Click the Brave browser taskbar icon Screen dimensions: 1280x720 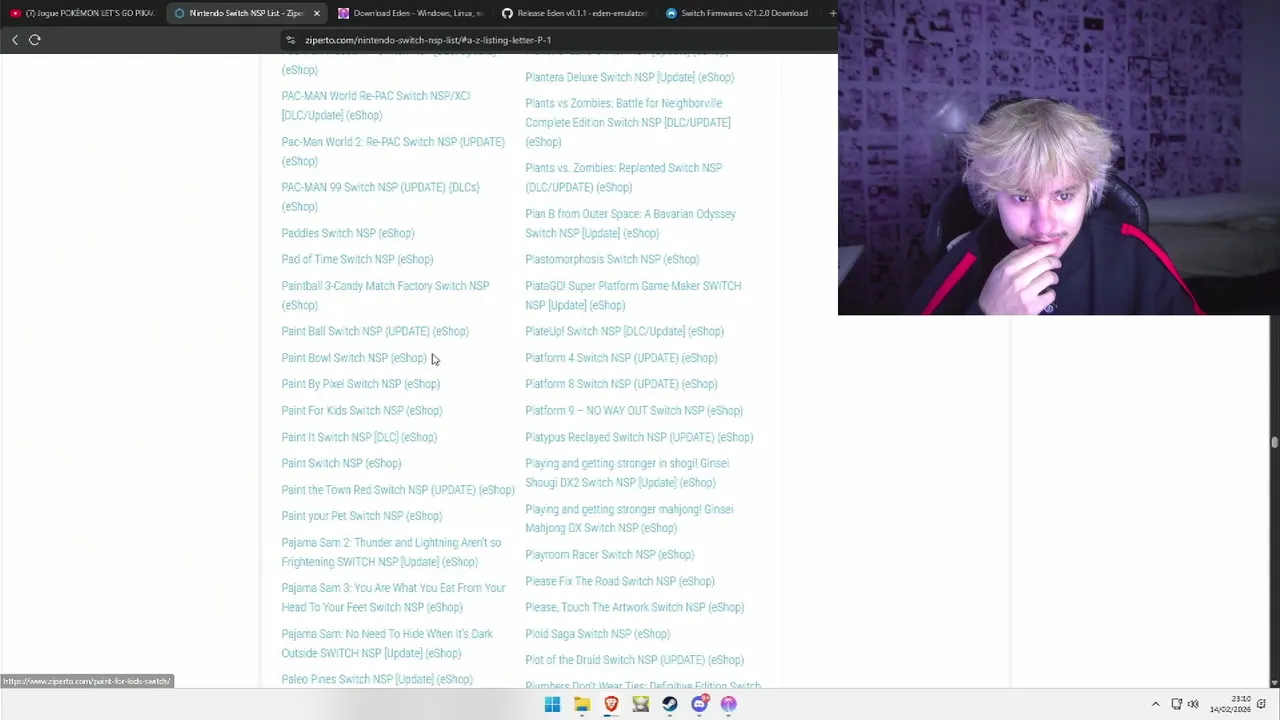611,704
